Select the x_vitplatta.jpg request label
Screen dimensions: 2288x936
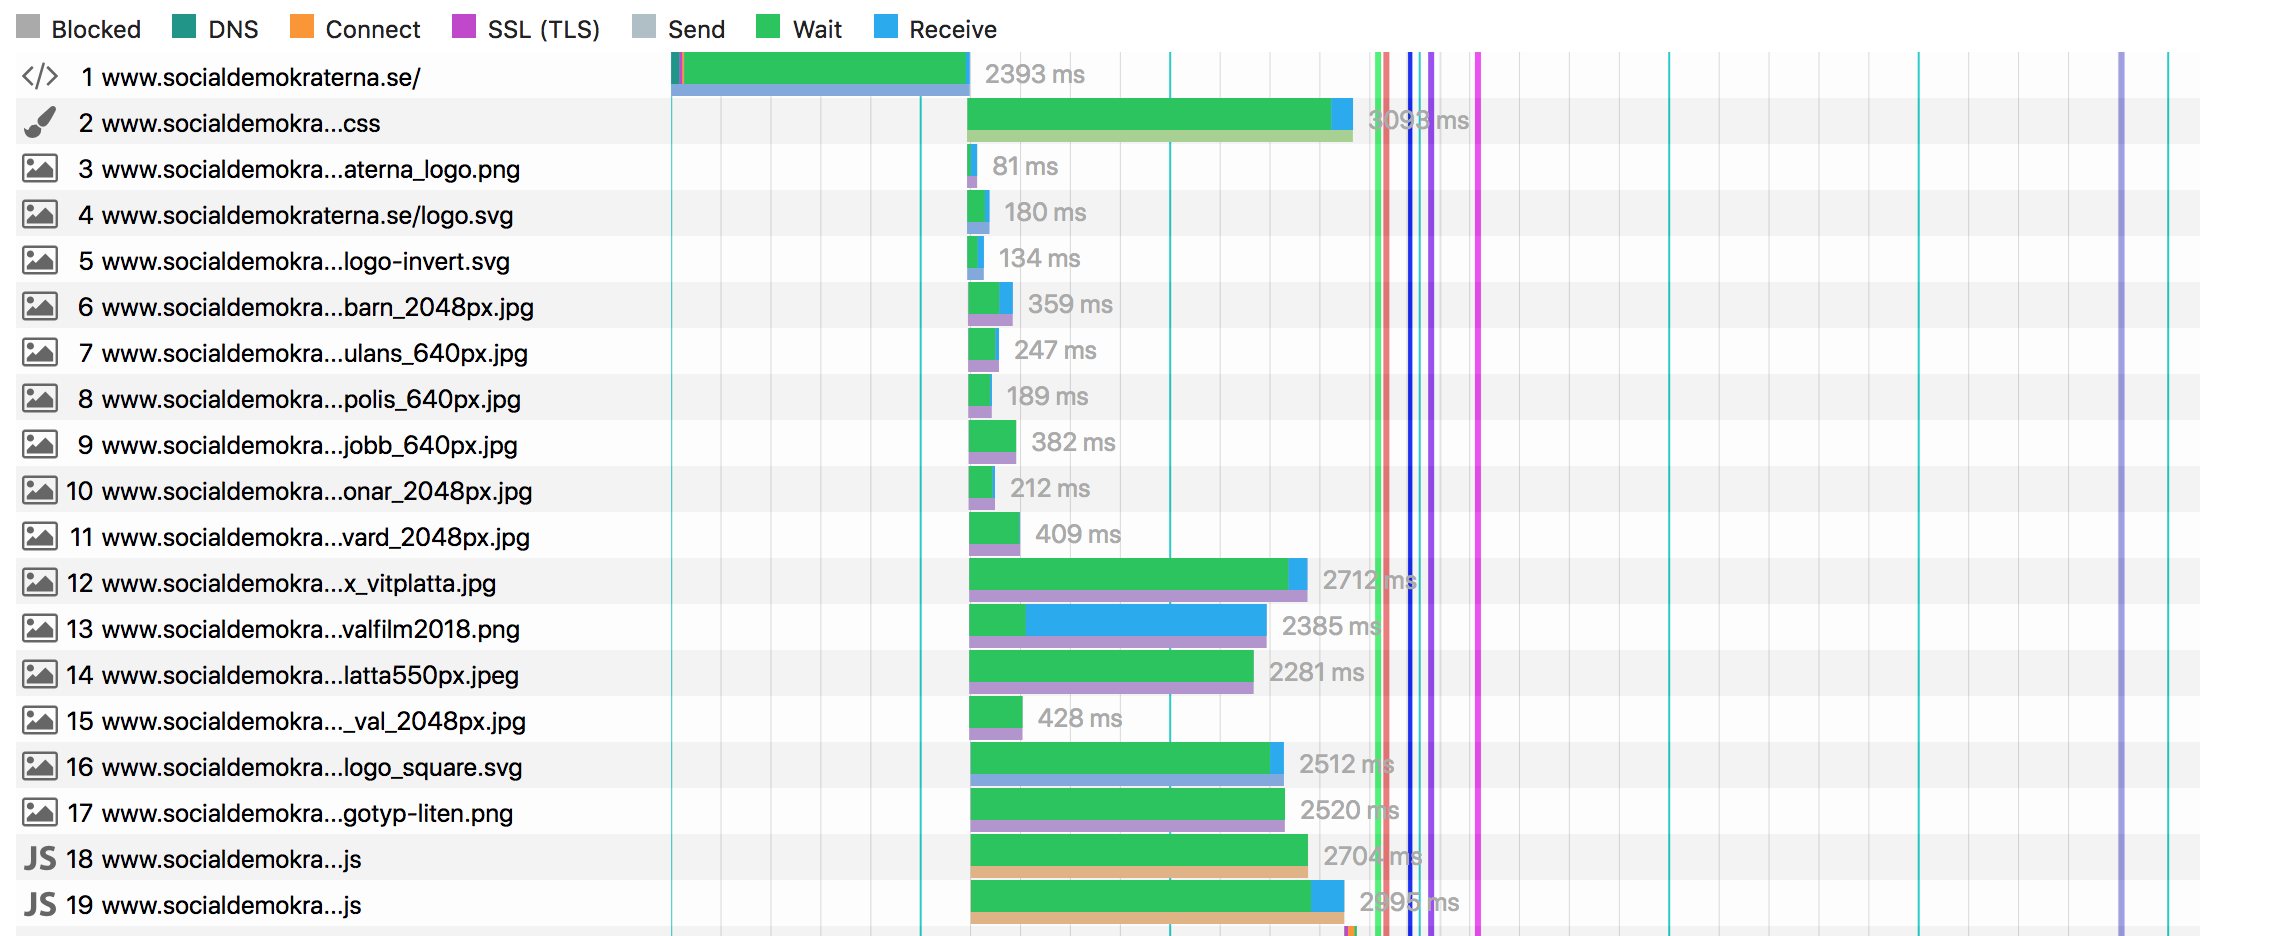(x=298, y=584)
